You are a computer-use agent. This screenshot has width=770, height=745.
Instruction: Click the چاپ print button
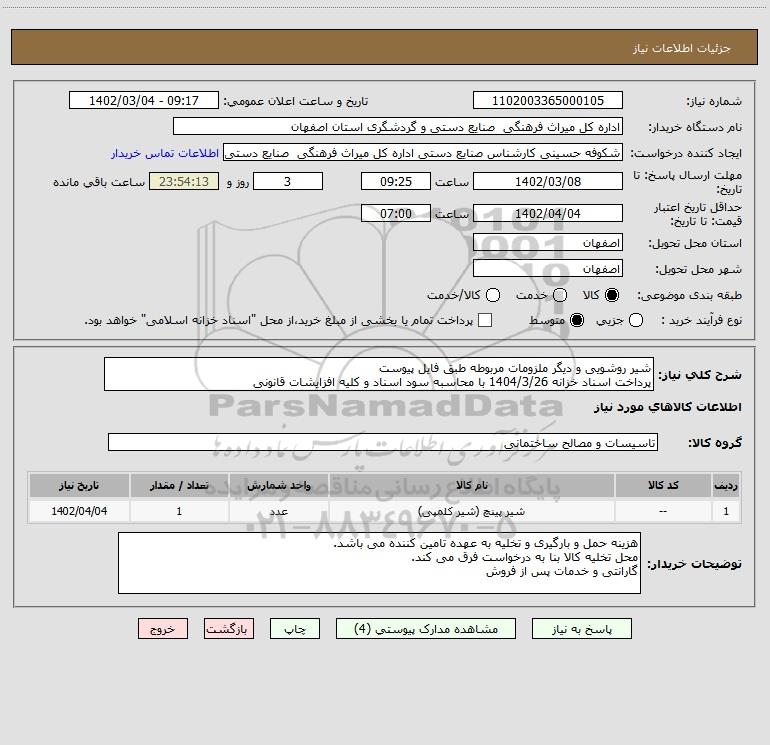pyautogui.click(x=295, y=629)
